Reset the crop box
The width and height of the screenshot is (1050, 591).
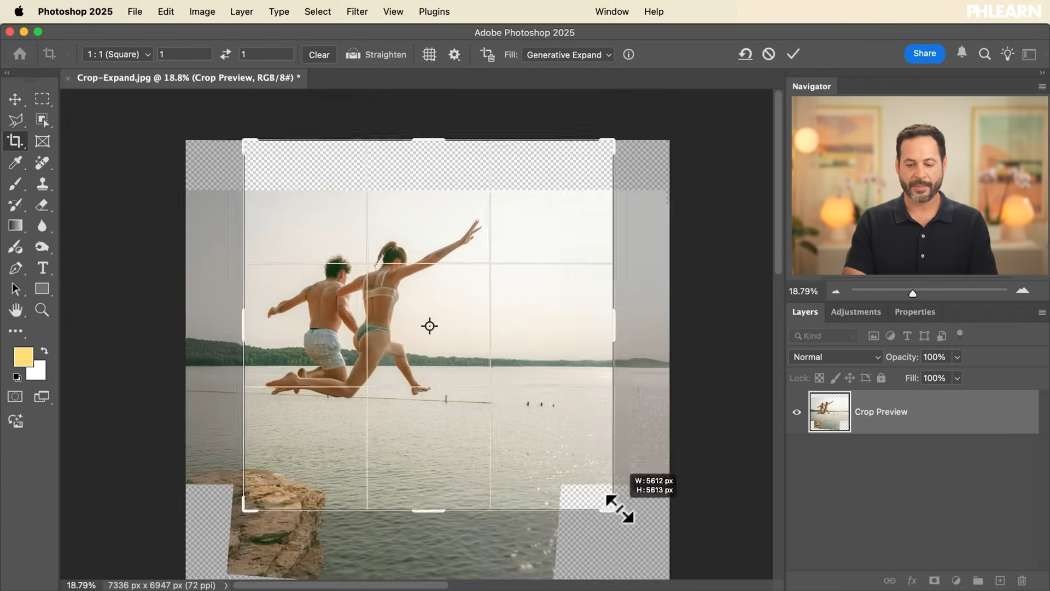(745, 54)
